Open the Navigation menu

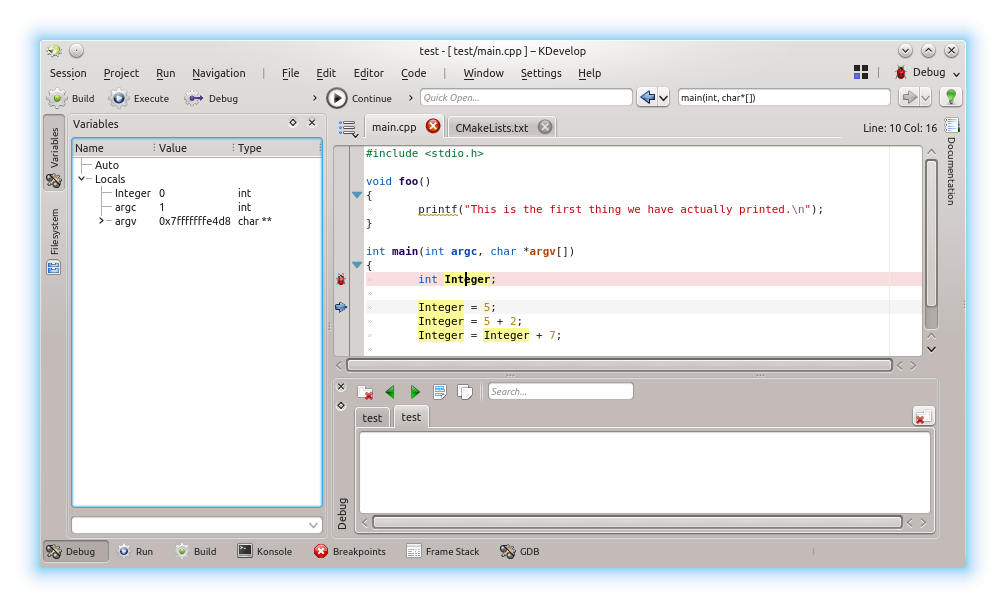218,73
